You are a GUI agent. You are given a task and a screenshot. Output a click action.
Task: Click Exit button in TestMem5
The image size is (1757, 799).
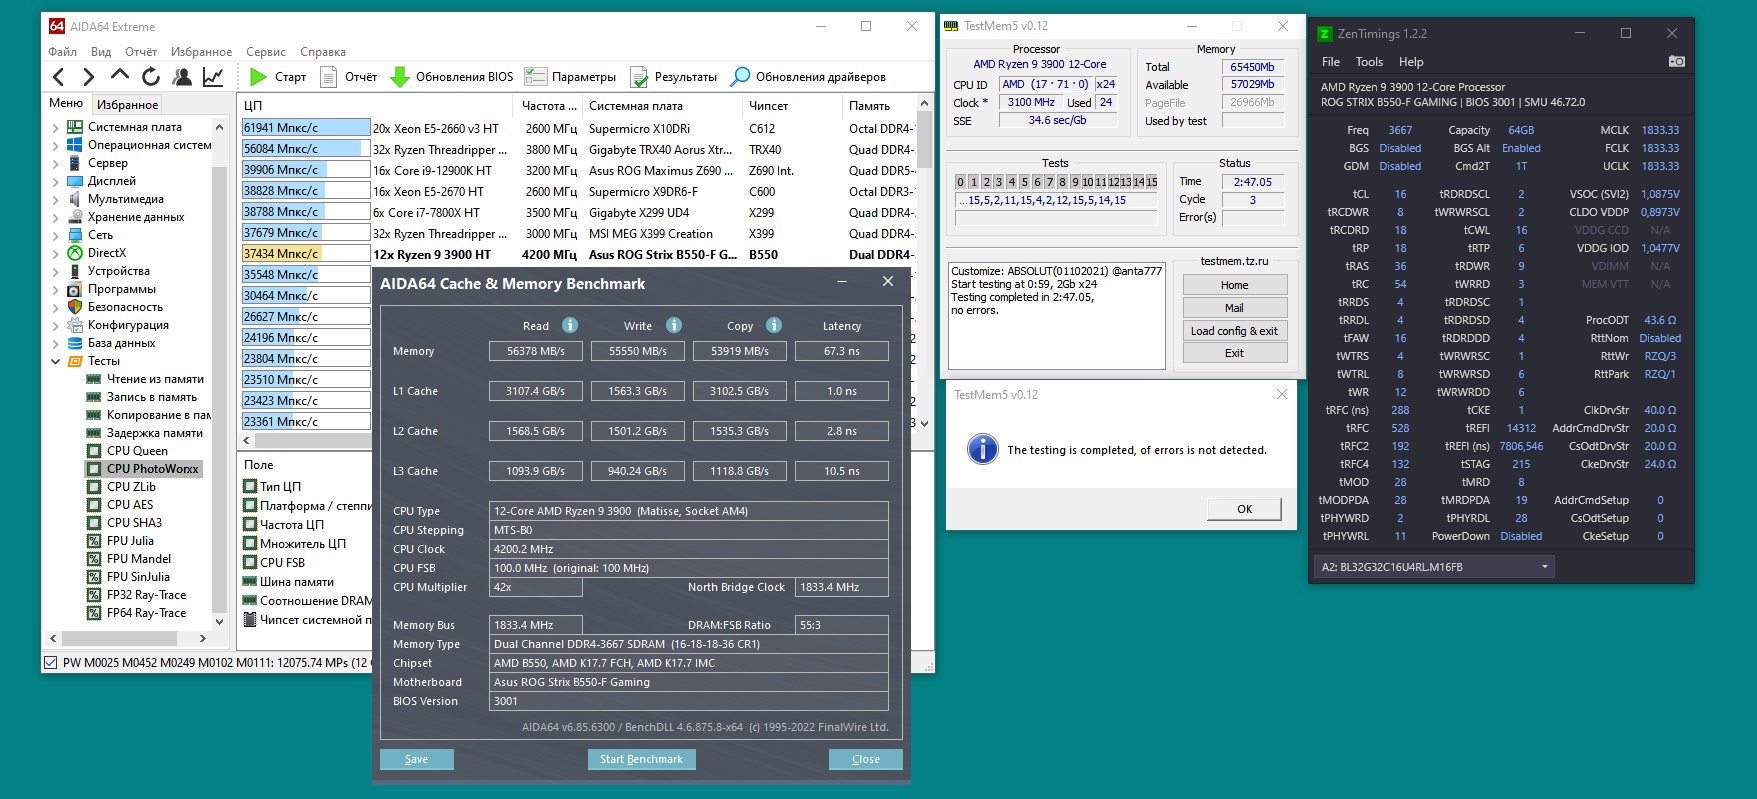[x=1234, y=353]
